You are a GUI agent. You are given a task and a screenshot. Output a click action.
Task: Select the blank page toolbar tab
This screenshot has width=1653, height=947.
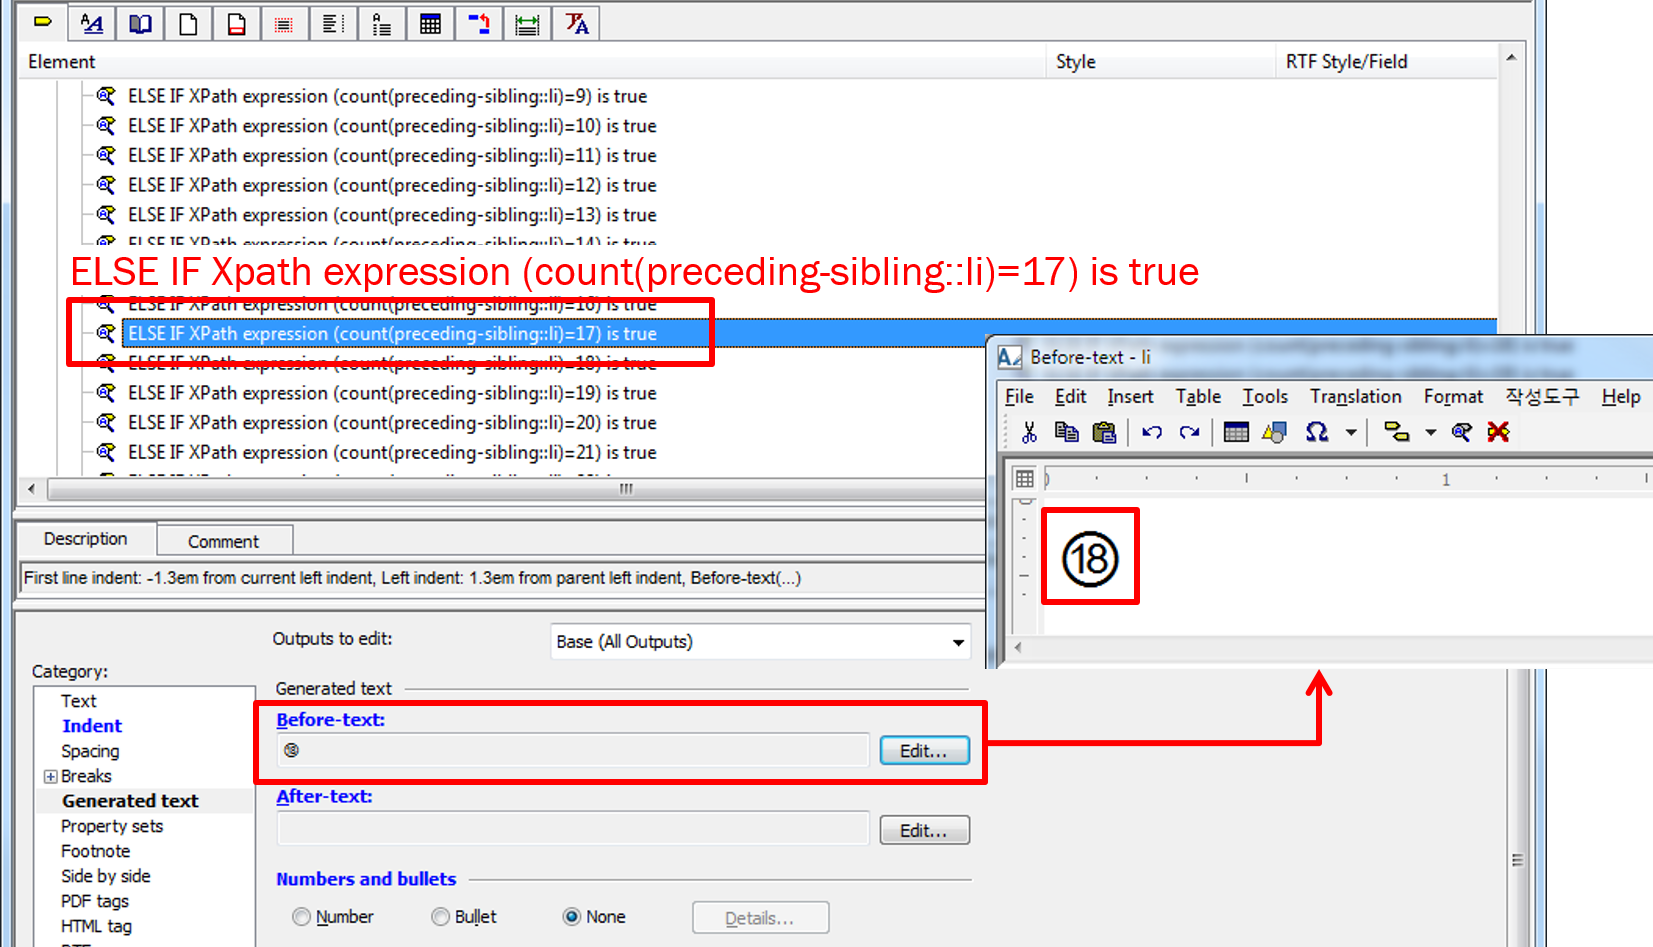[188, 23]
